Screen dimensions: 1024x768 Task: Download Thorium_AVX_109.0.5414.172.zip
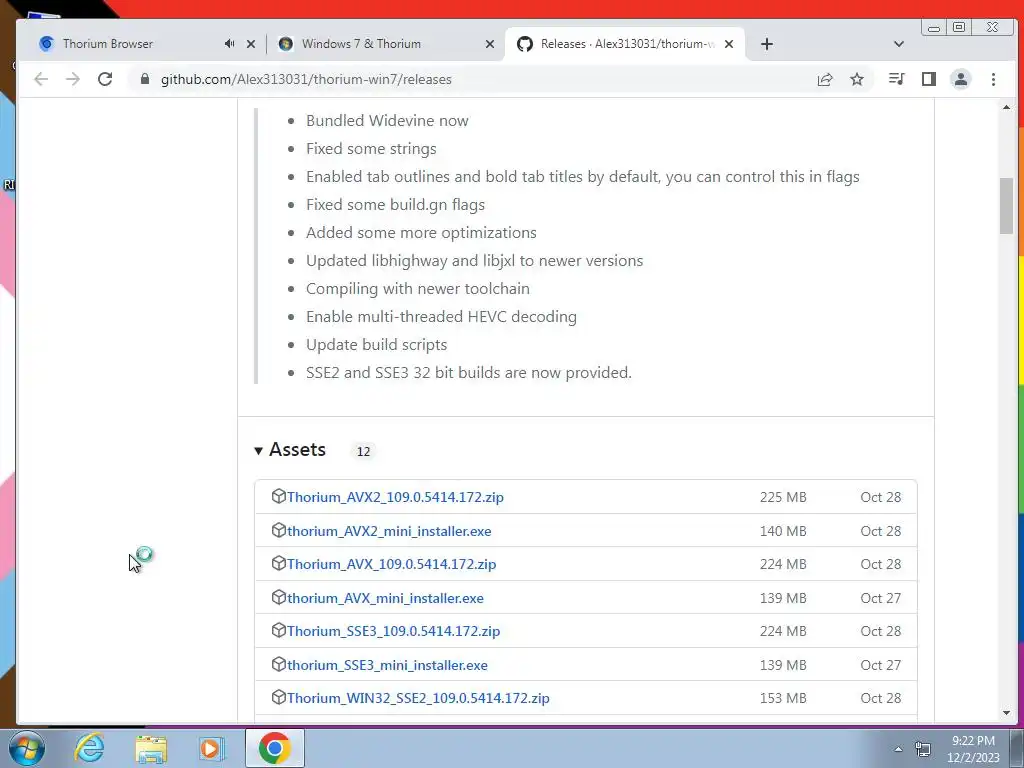point(392,564)
